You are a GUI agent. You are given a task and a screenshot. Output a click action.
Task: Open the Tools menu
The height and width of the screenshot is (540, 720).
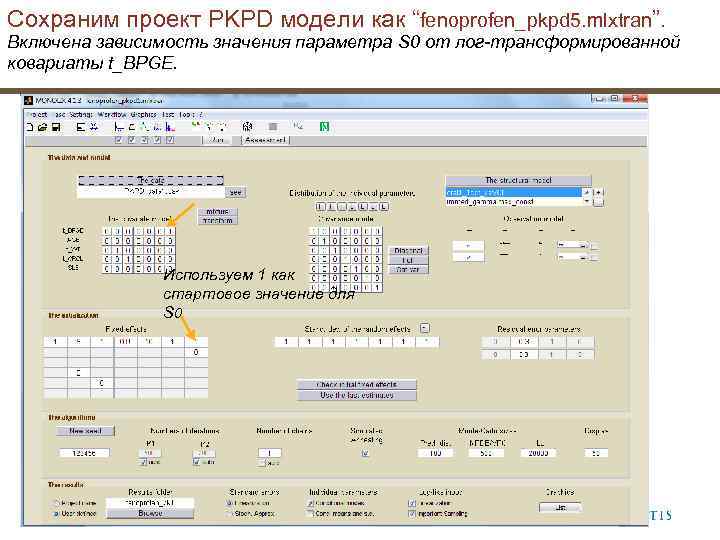[x=187, y=114]
